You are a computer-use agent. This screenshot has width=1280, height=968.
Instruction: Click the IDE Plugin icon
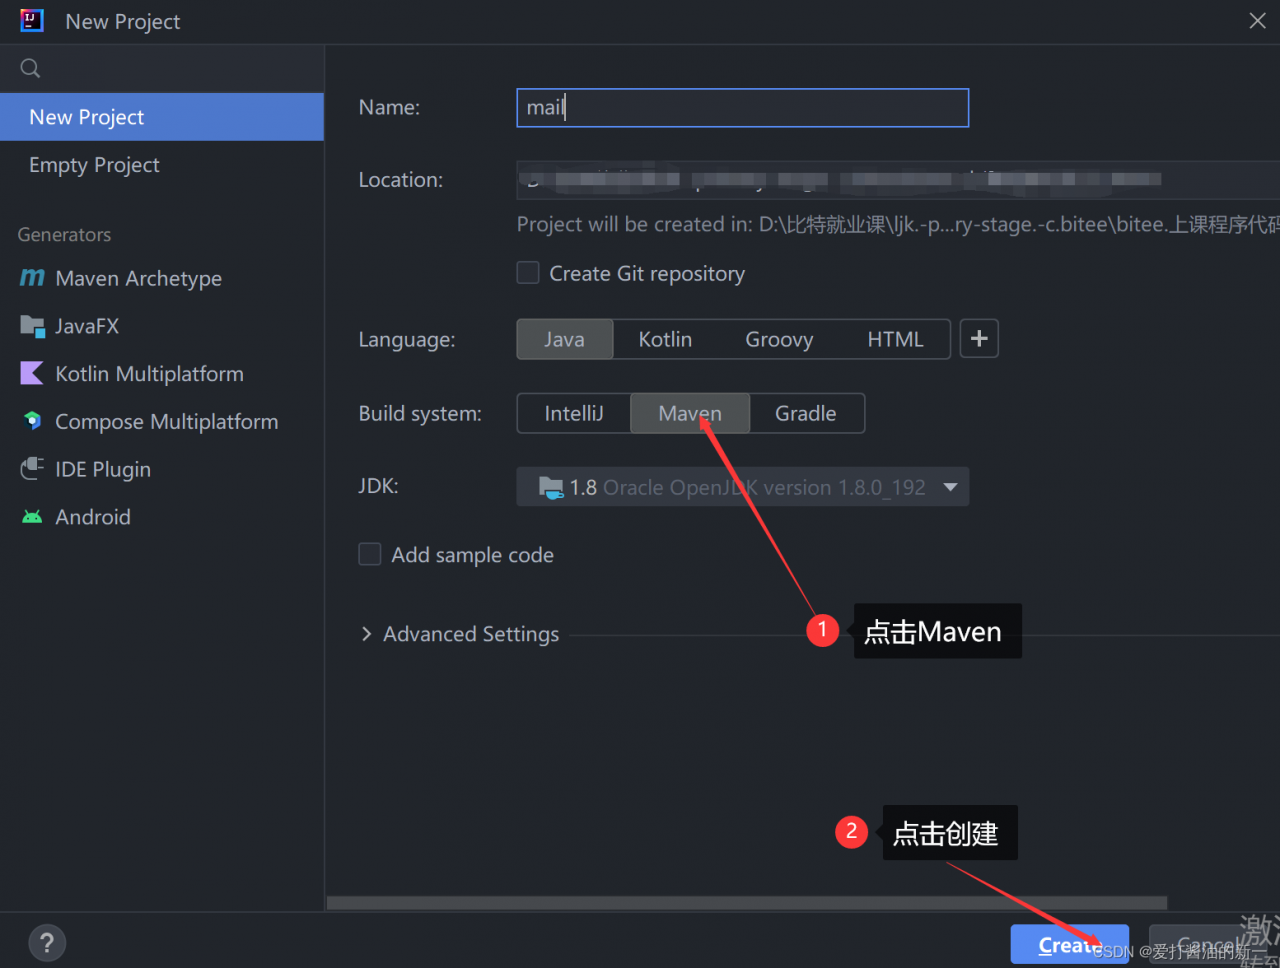32,469
